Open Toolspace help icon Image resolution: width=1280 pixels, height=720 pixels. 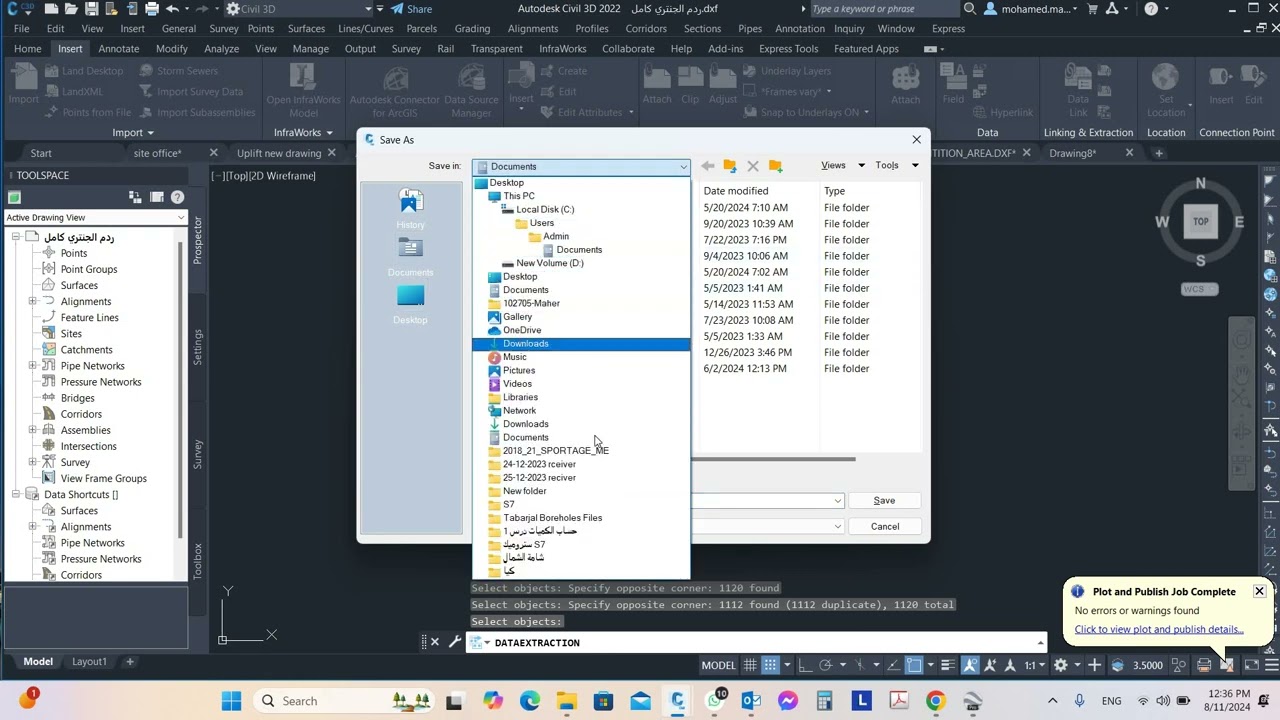(177, 197)
